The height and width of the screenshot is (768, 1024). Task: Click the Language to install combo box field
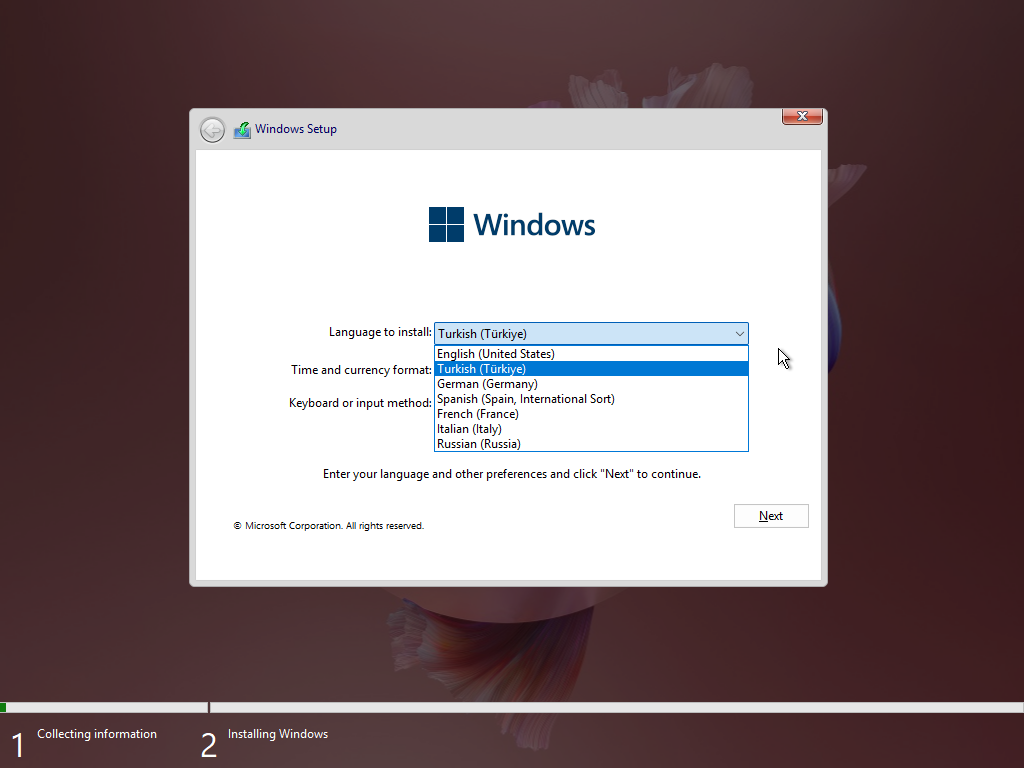591,334
